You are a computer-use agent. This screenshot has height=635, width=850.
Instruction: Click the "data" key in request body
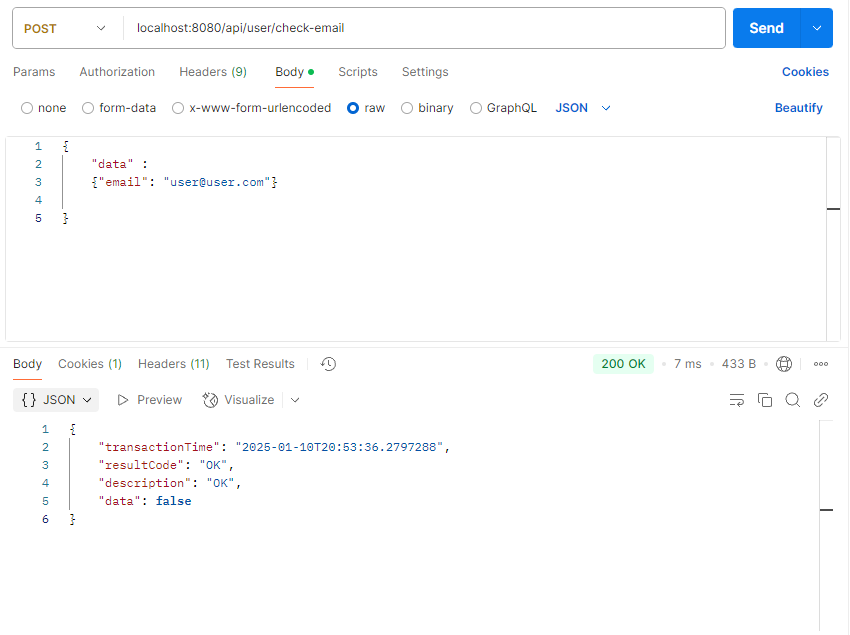112,164
